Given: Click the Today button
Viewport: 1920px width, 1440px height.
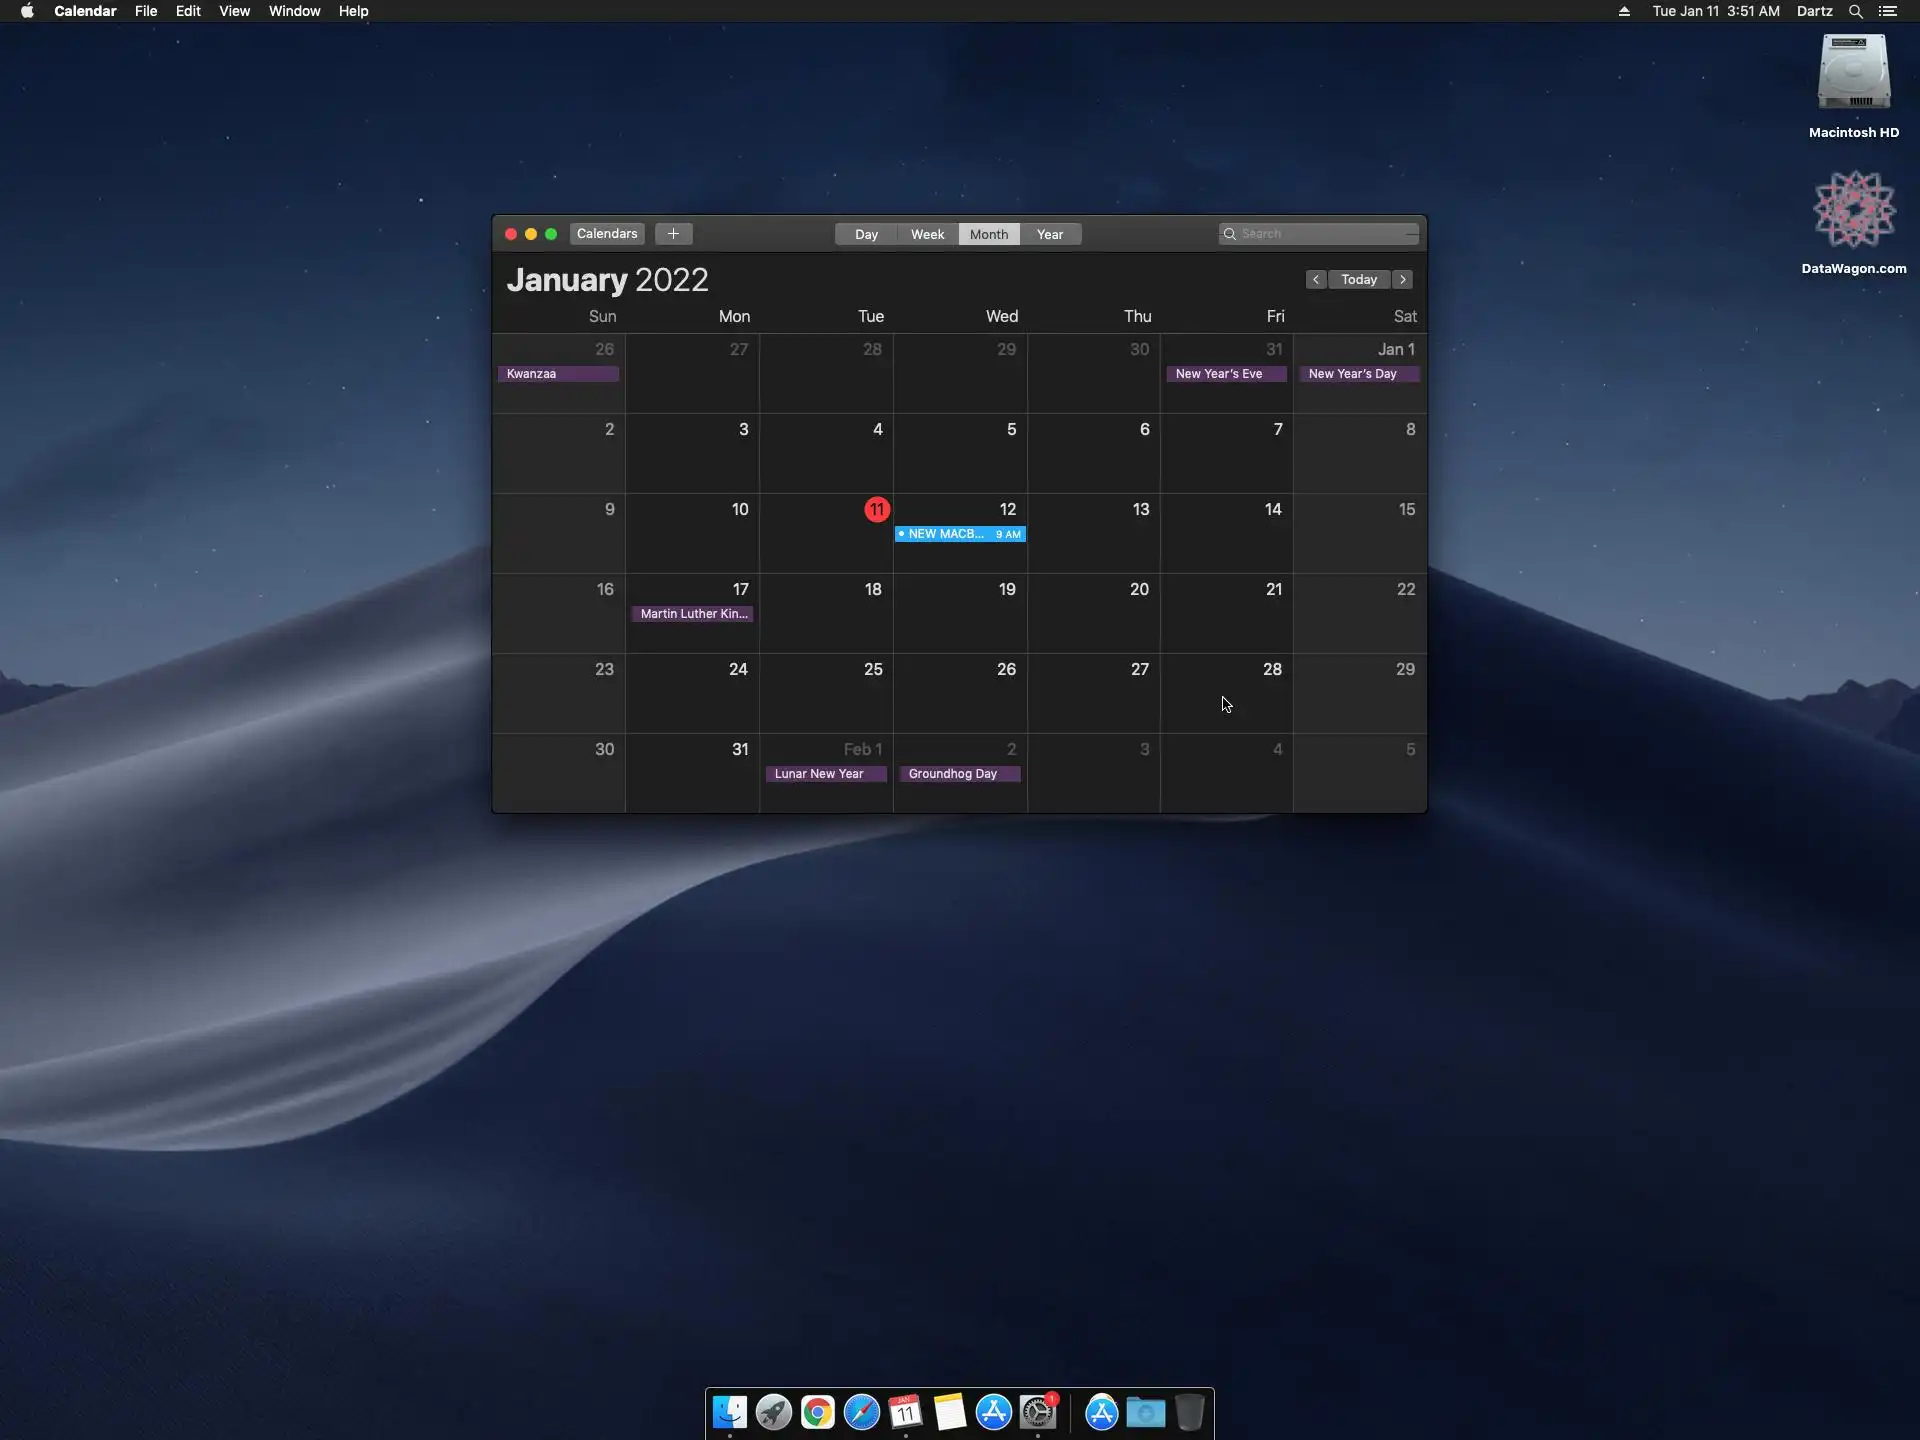Looking at the screenshot, I should pyautogui.click(x=1359, y=280).
